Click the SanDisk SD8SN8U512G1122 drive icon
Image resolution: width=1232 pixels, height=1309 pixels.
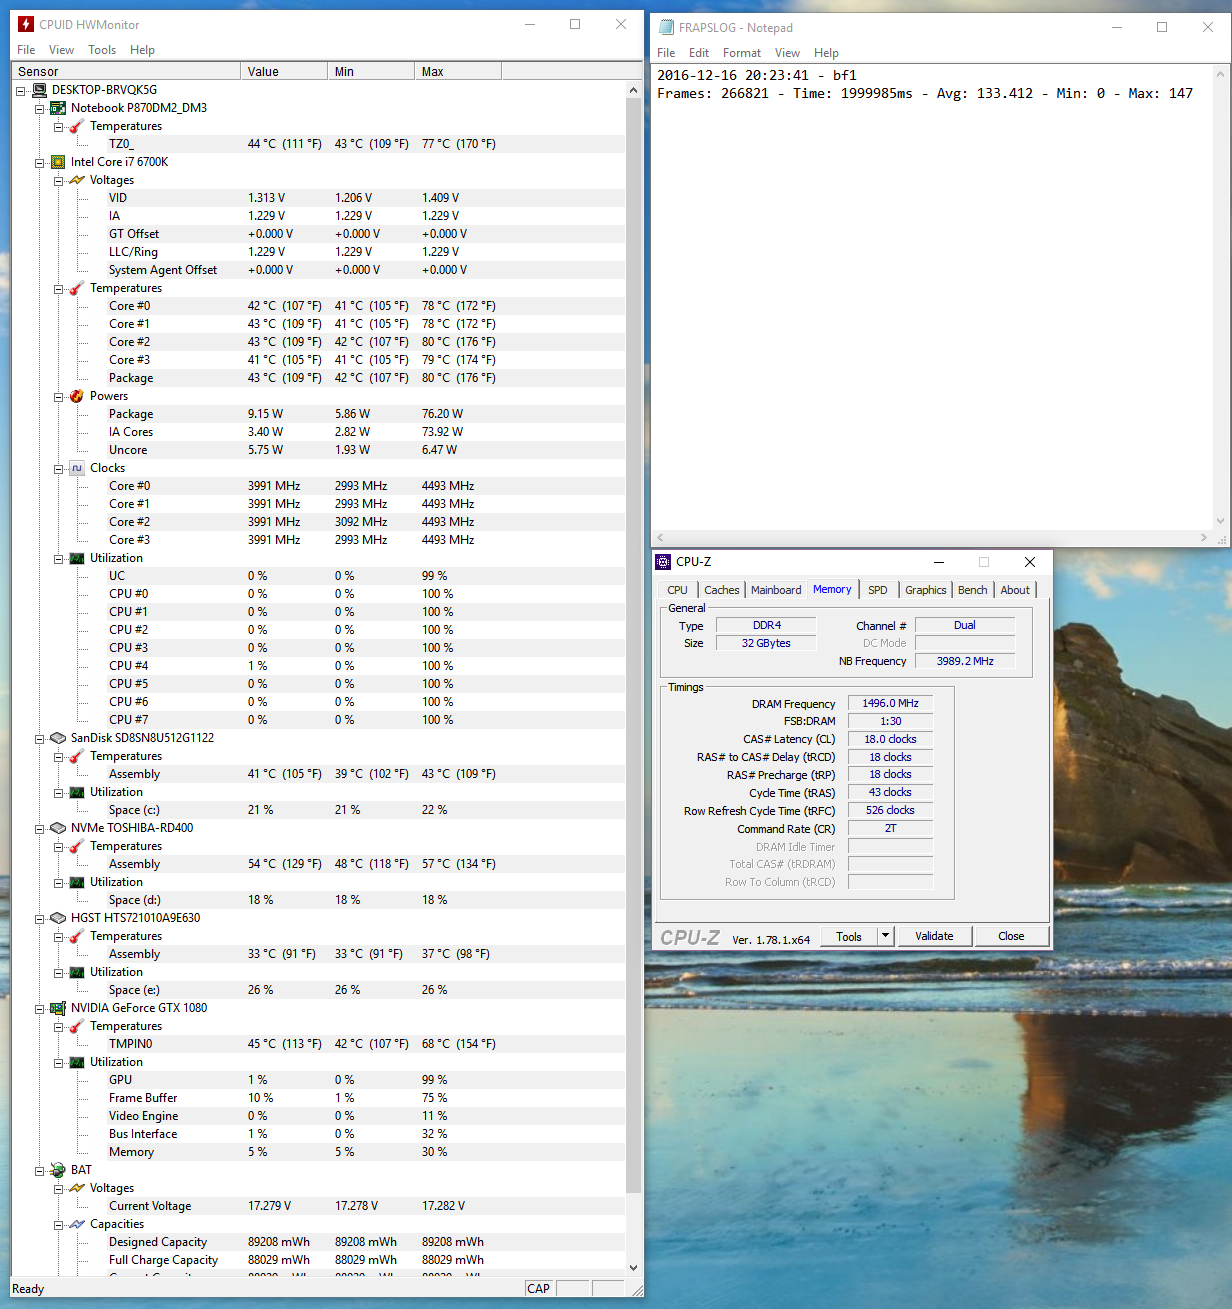point(58,738)
